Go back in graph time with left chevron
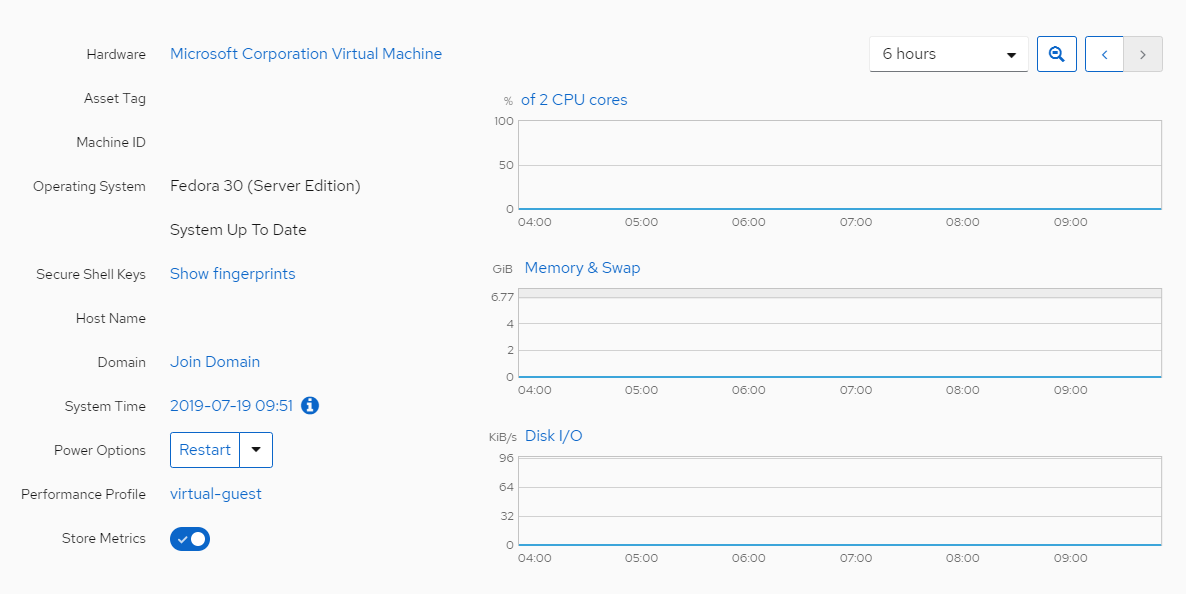The height and width of the screenshot is (594, 1186). point(1104,53)
